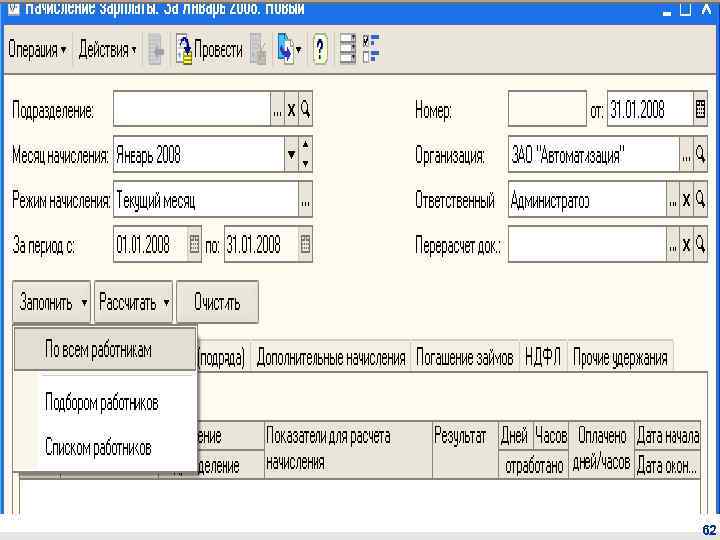The width and height of the screenshot is (720, 540).
Task: Click the document copy icon after Провести
Action: [258, 50]
